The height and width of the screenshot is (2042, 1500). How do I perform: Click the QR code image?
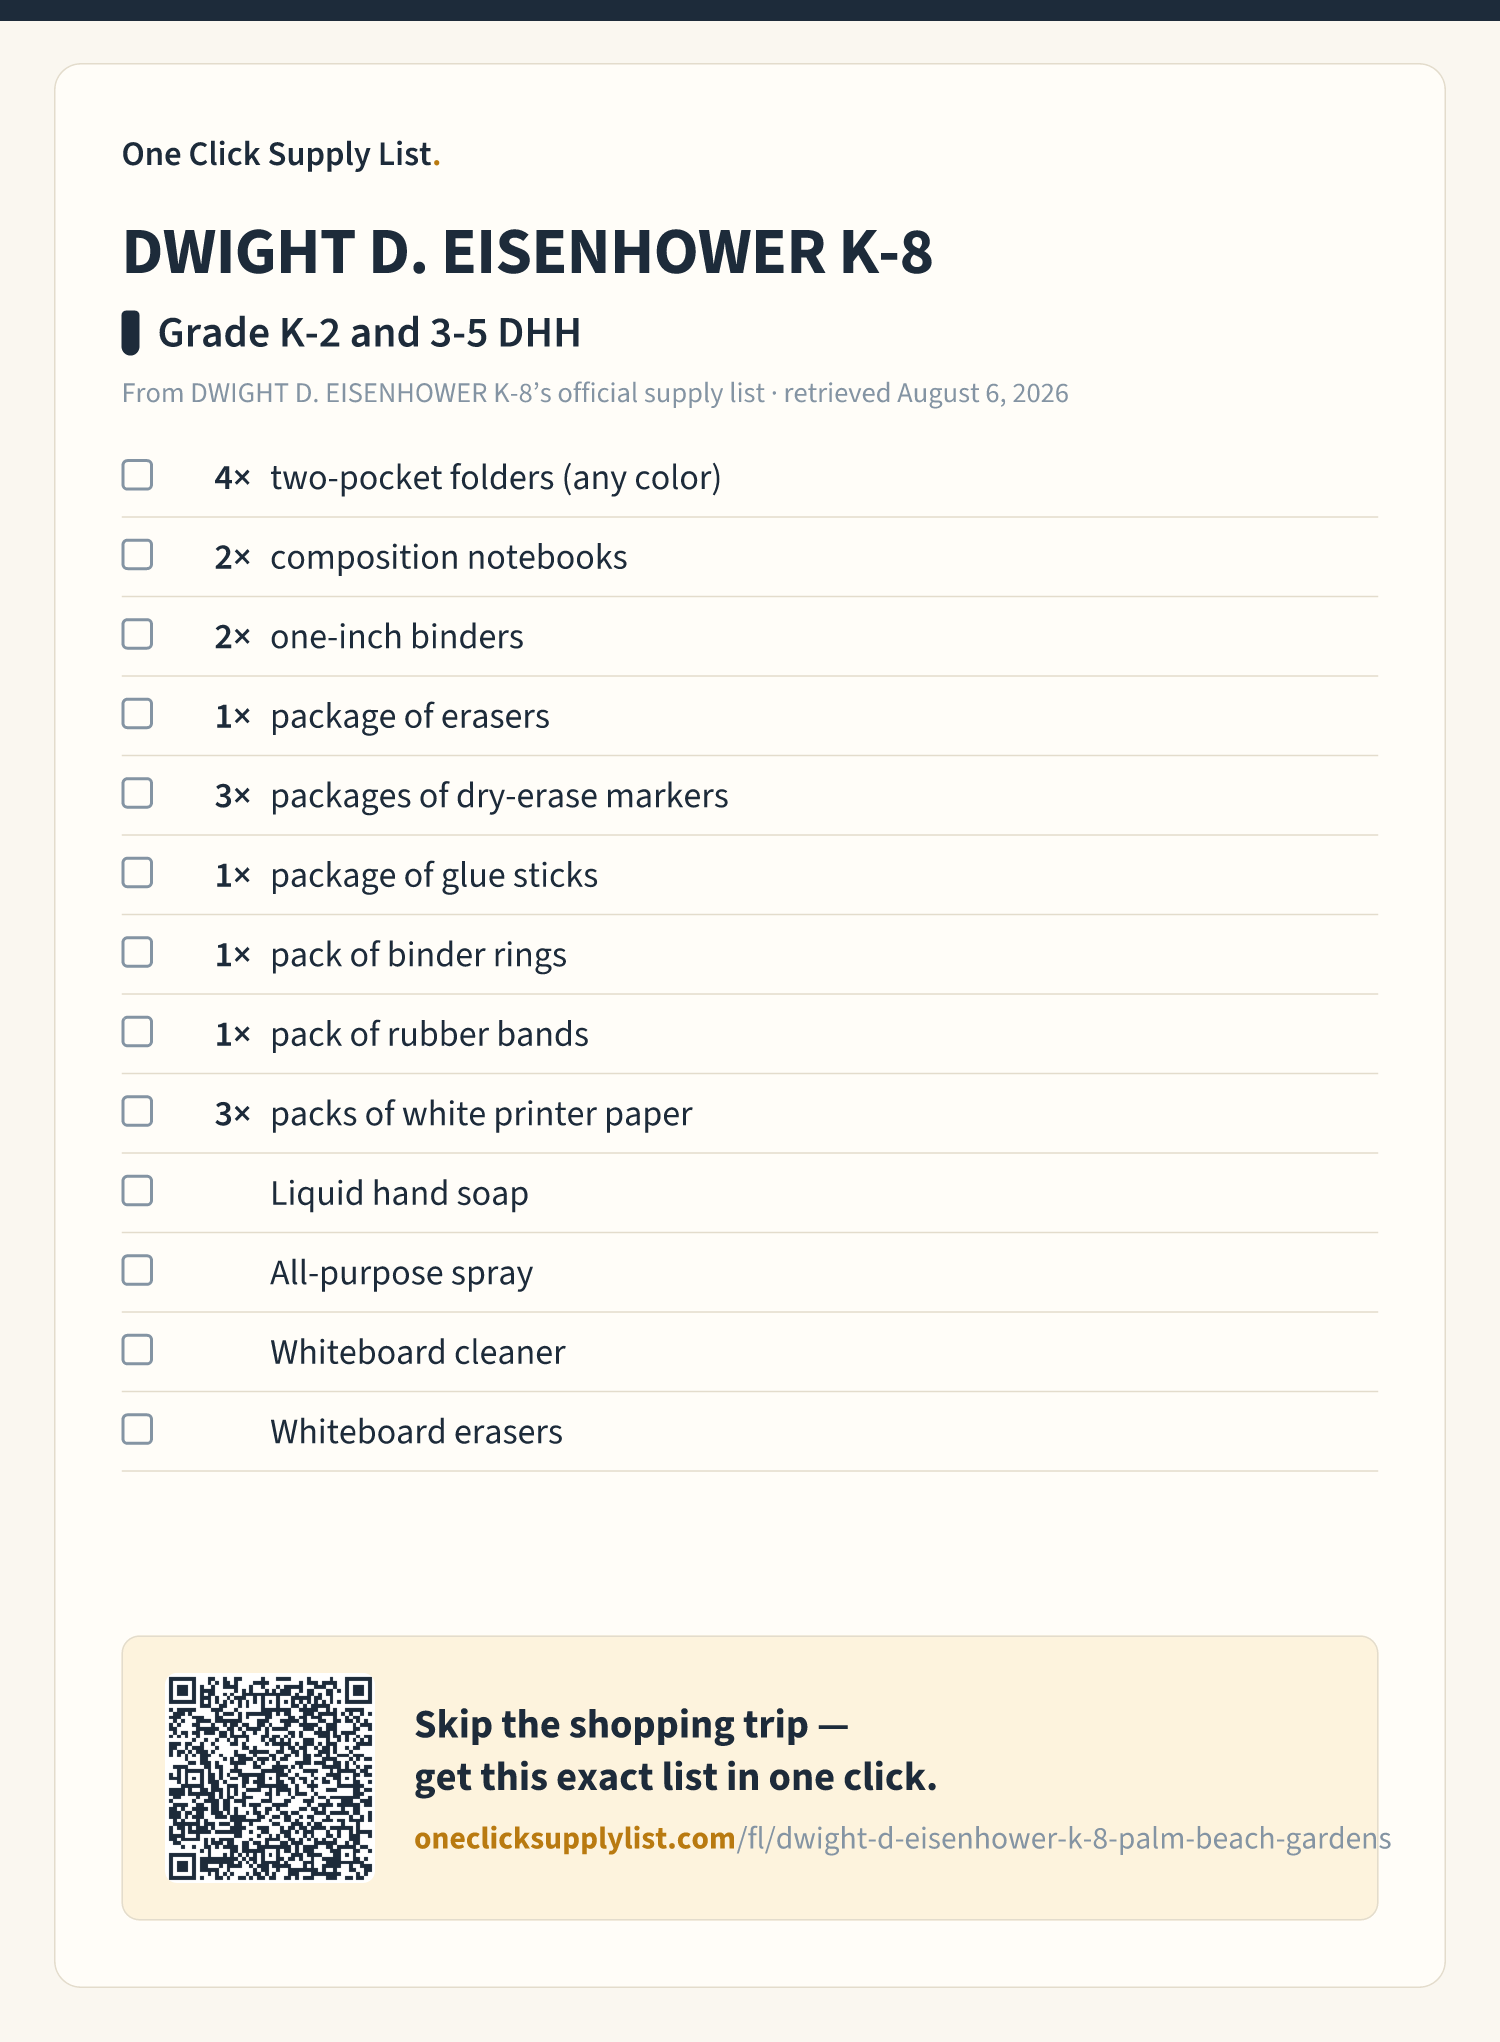270,1778
